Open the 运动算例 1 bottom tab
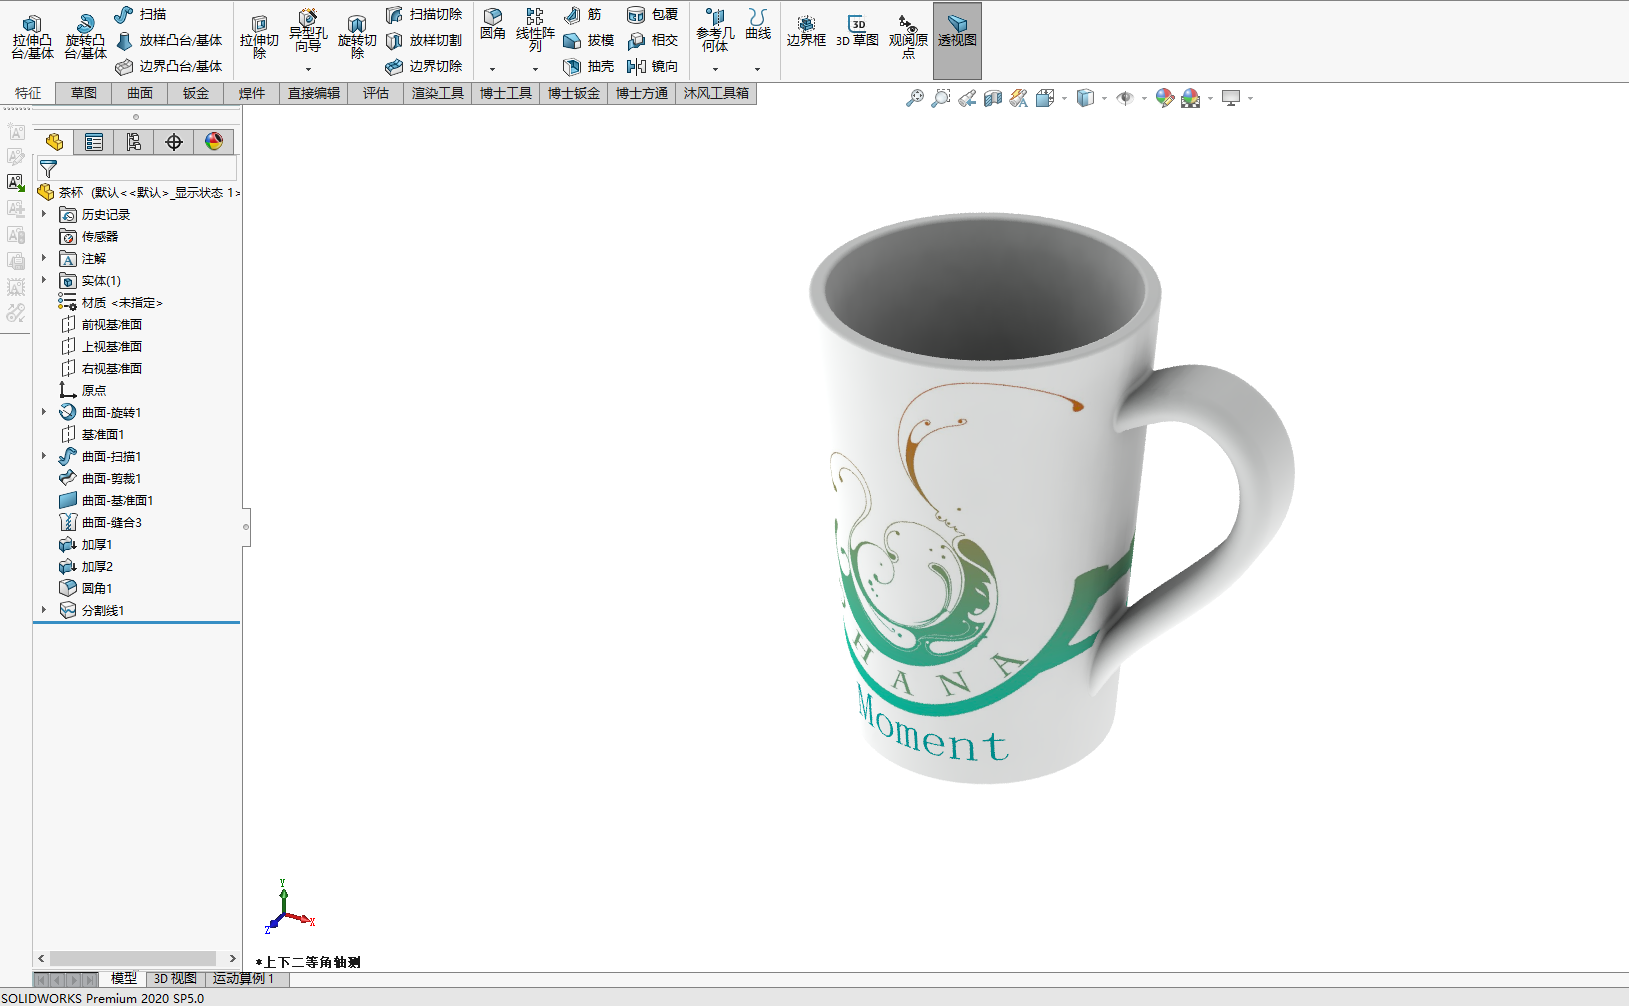1629x1006 pixels. (x=243, y=979)
